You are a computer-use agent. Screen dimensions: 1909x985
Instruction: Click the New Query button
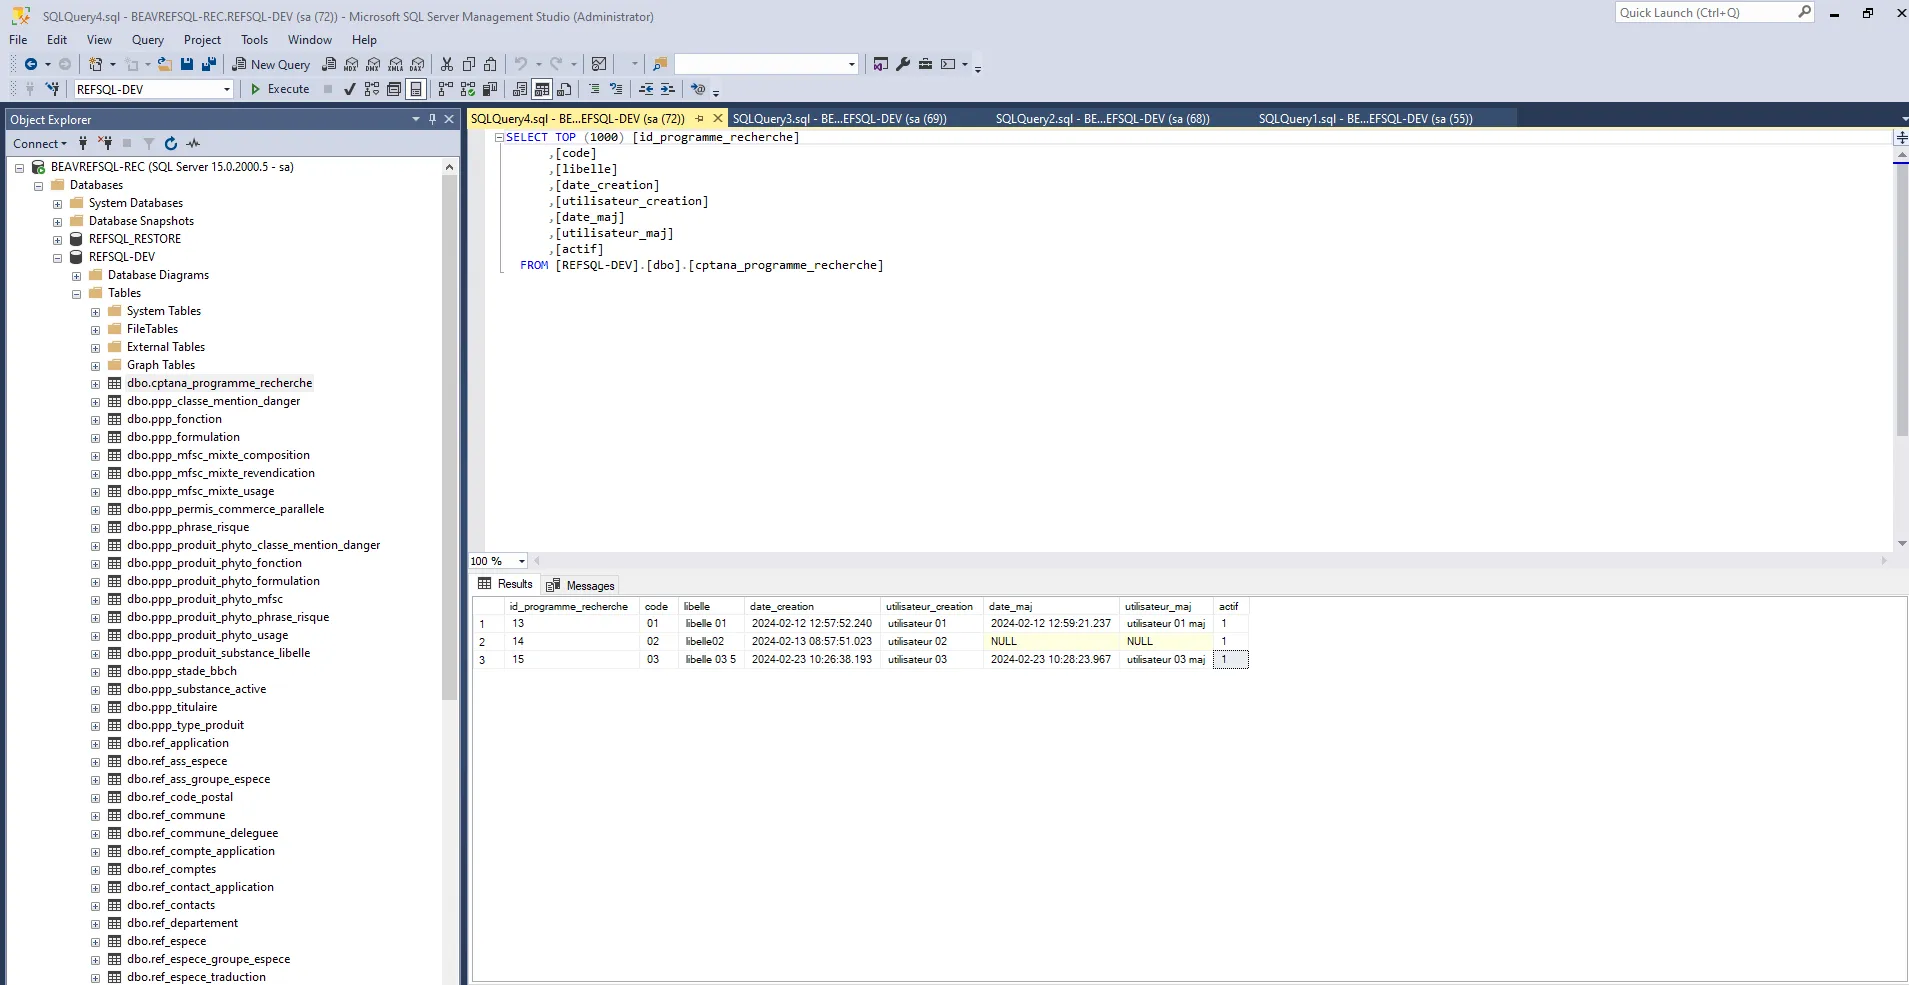tap(271, 64)
